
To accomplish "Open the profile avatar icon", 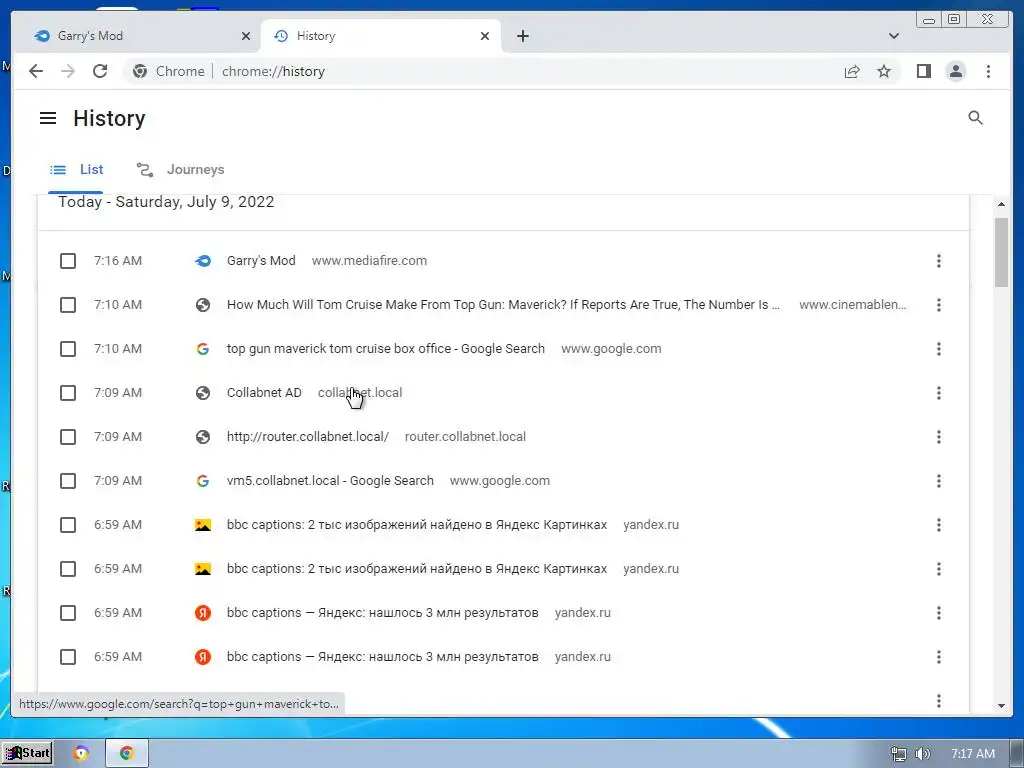I will click(x=955, y=71).
